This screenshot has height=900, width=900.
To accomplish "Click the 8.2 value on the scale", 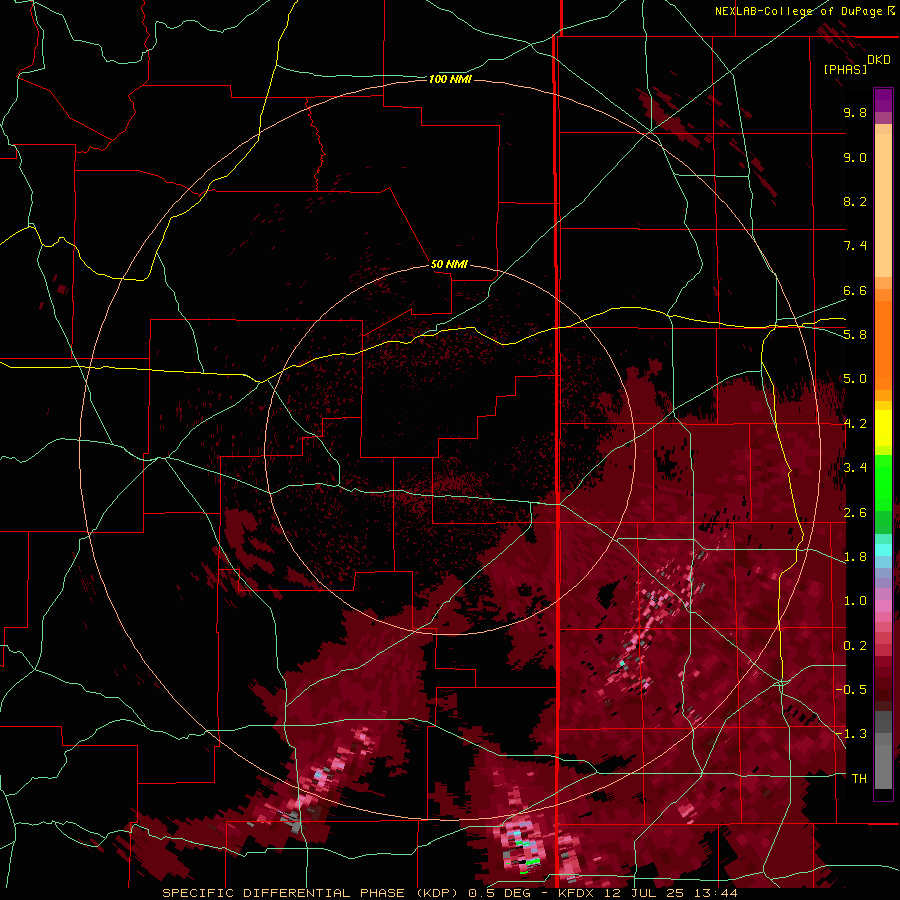I will coord(855,202).
